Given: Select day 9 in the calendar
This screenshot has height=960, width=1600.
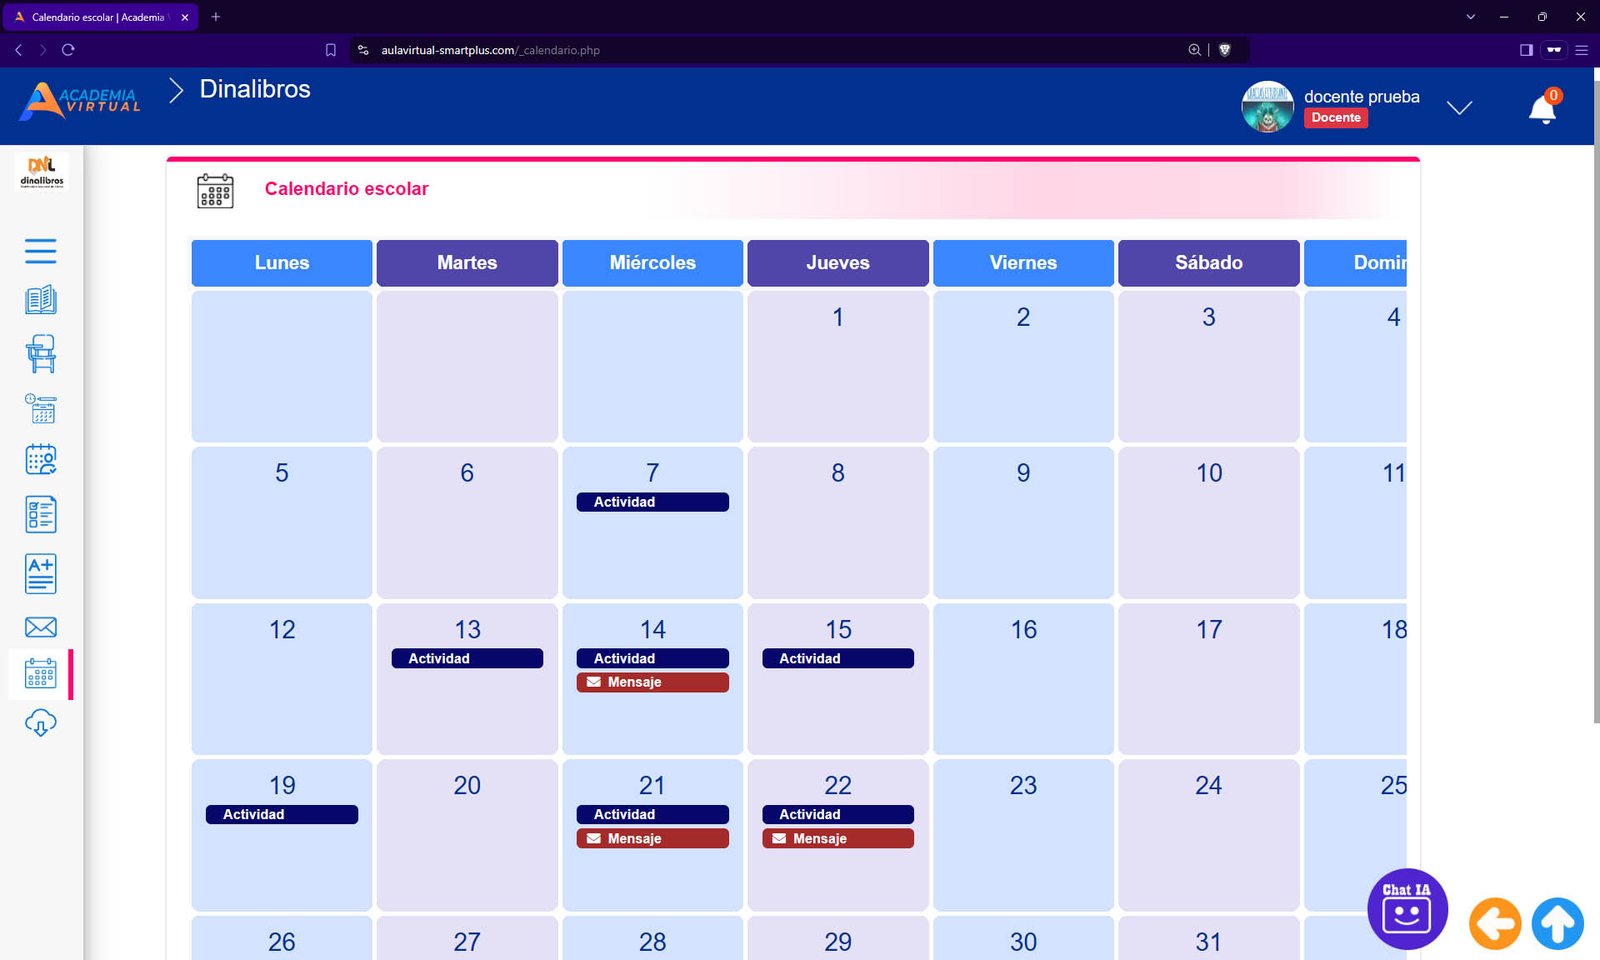Looking at the screenshot, I should (x=1023, y=523).
